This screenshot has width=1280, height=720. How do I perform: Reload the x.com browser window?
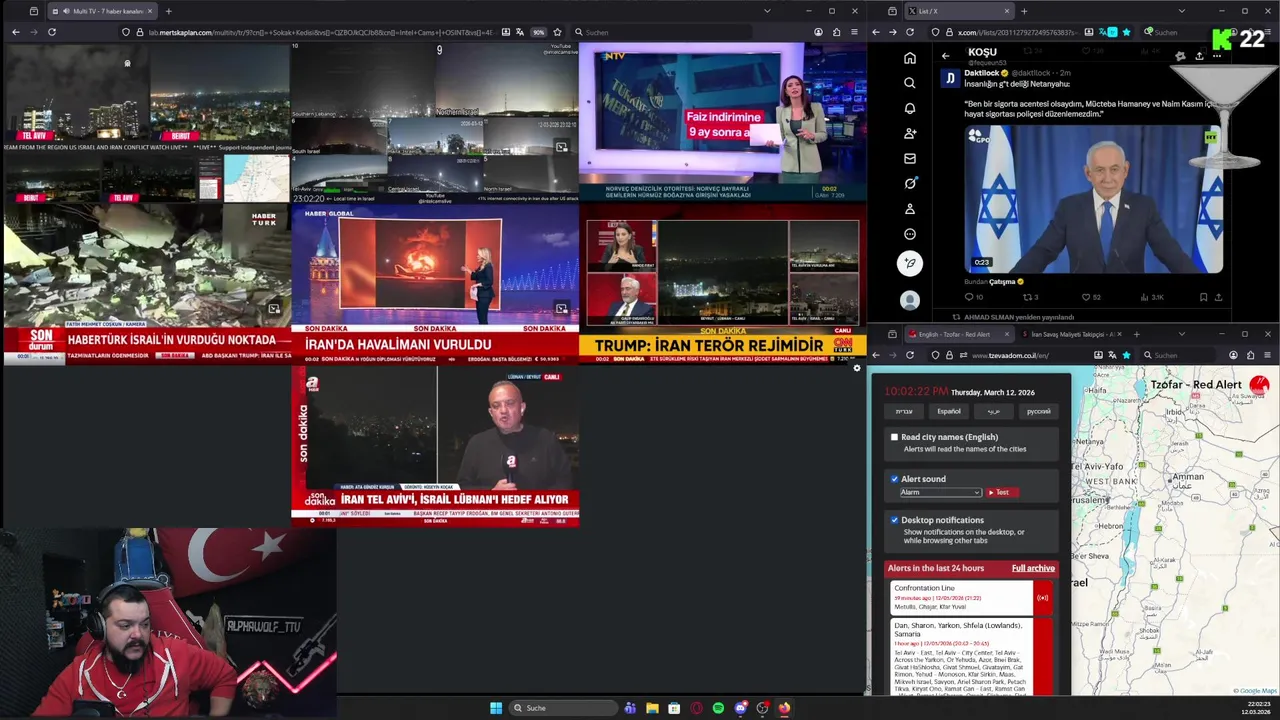point(909,32)
